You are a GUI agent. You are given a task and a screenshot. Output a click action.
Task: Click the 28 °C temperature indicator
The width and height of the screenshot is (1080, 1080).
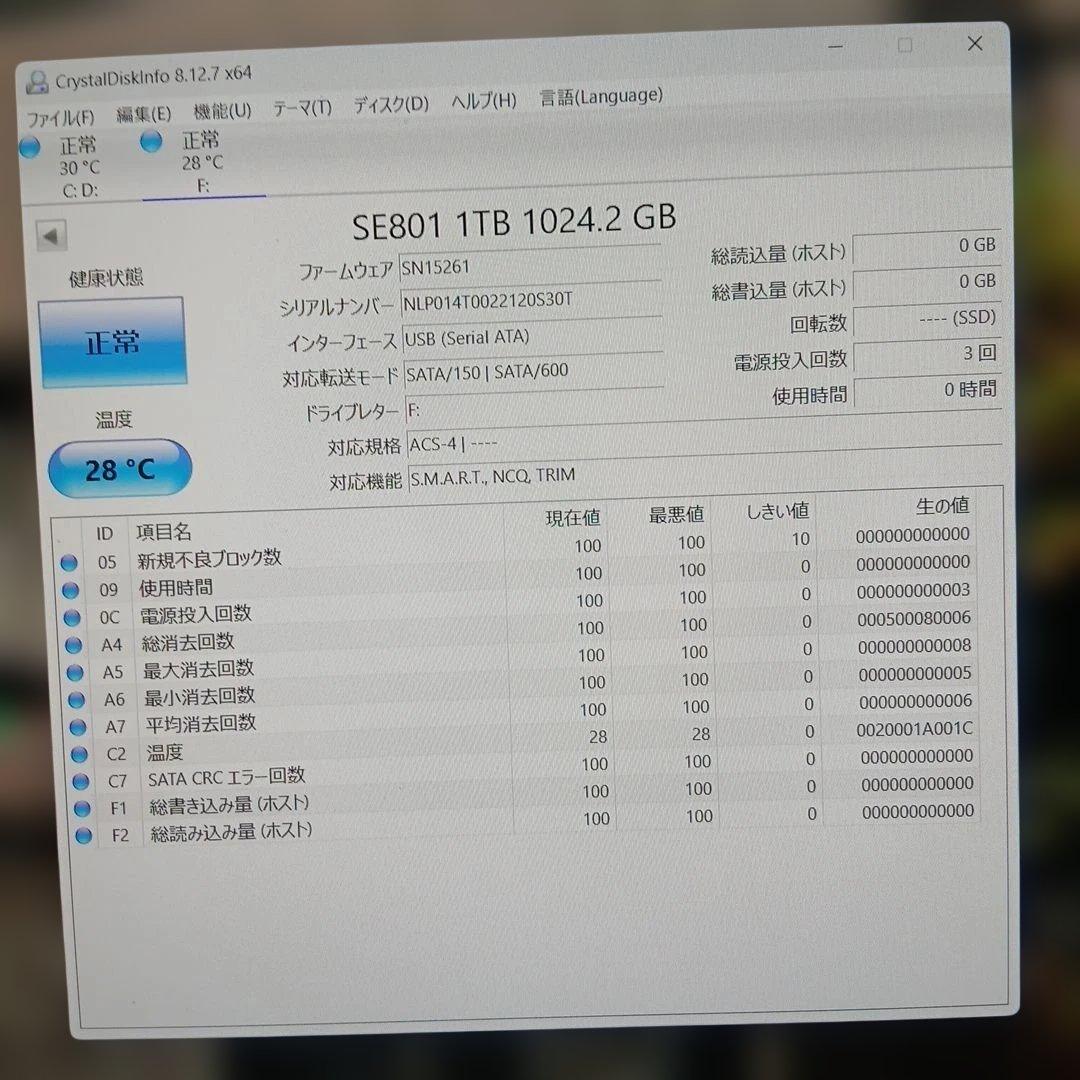[119, 469]
